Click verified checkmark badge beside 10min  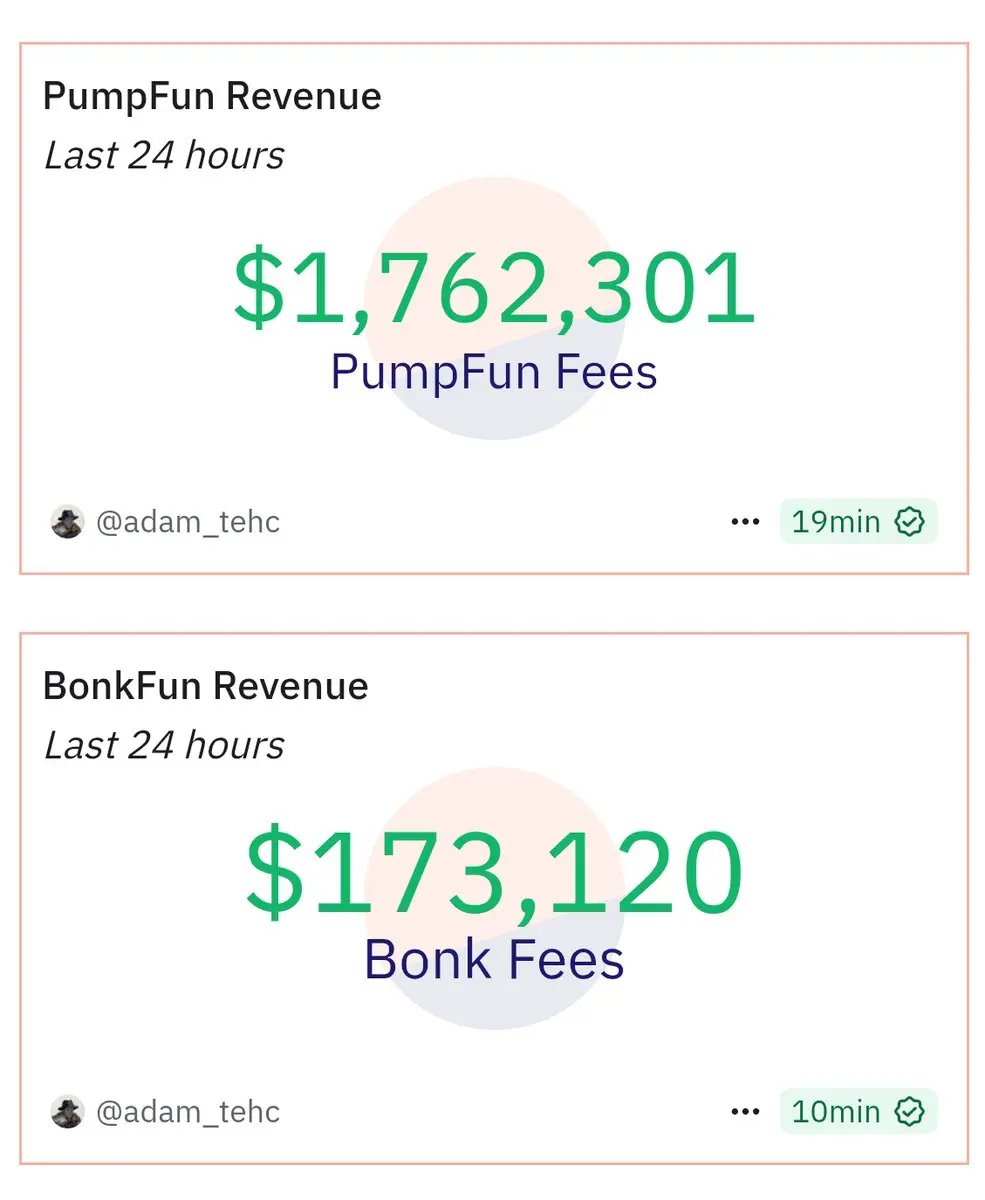[909, 1112]
